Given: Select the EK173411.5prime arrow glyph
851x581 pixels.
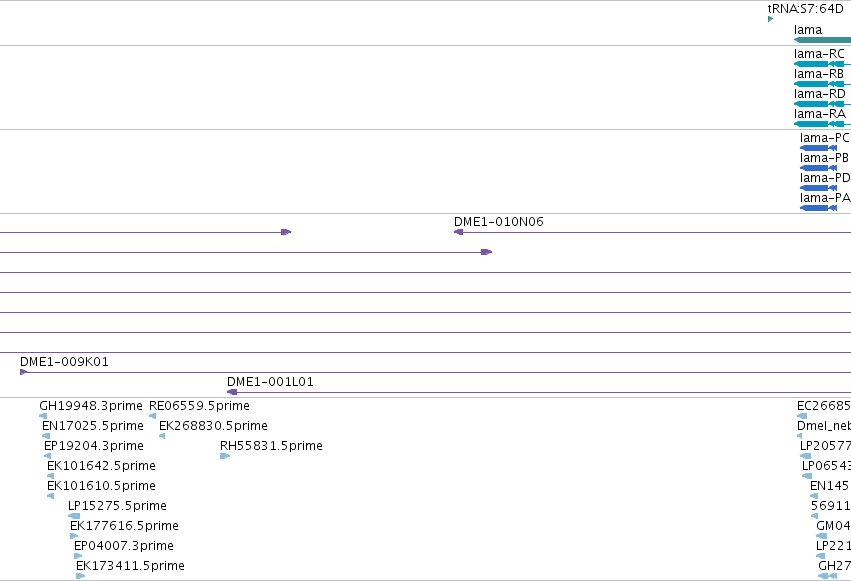Looking at the screenshot, I should (x=80, y=577).
